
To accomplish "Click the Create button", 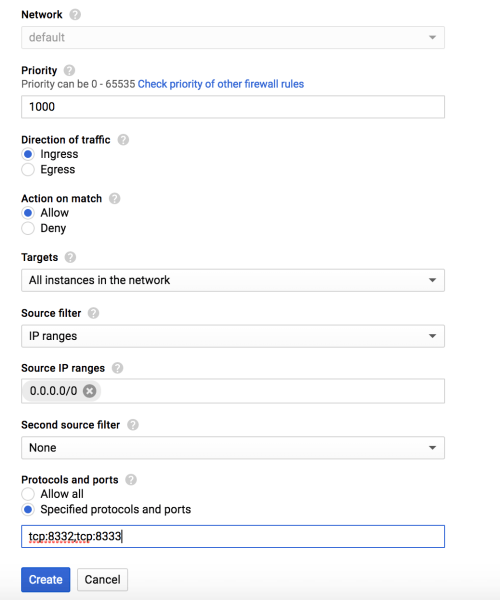I will click(46, 580).
